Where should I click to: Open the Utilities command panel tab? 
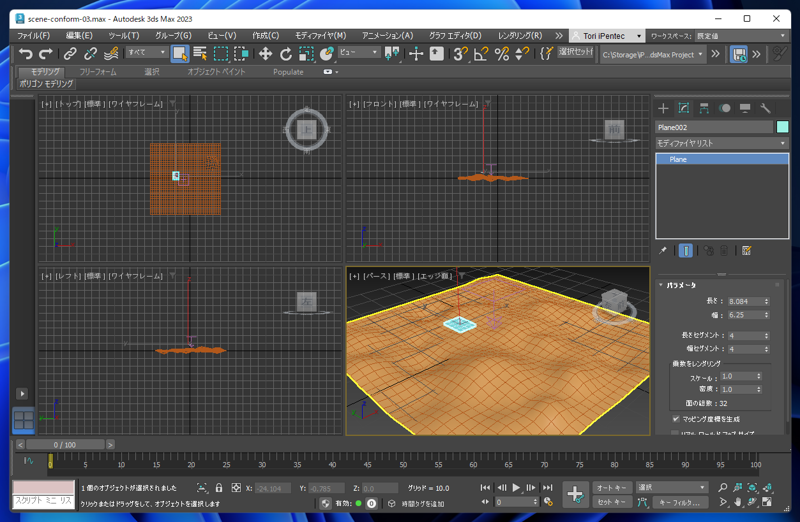tap(765, 108)
